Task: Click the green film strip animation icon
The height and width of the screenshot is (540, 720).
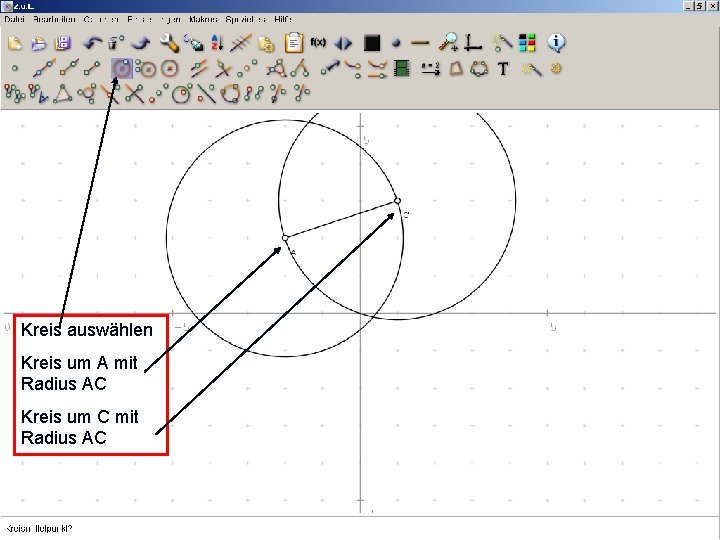Action: 402,69
